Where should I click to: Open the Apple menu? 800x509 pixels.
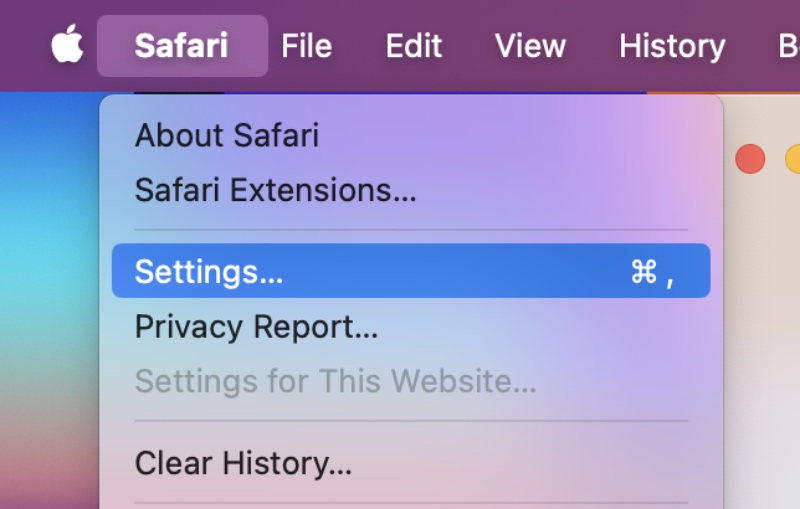[x=67, y=45]
